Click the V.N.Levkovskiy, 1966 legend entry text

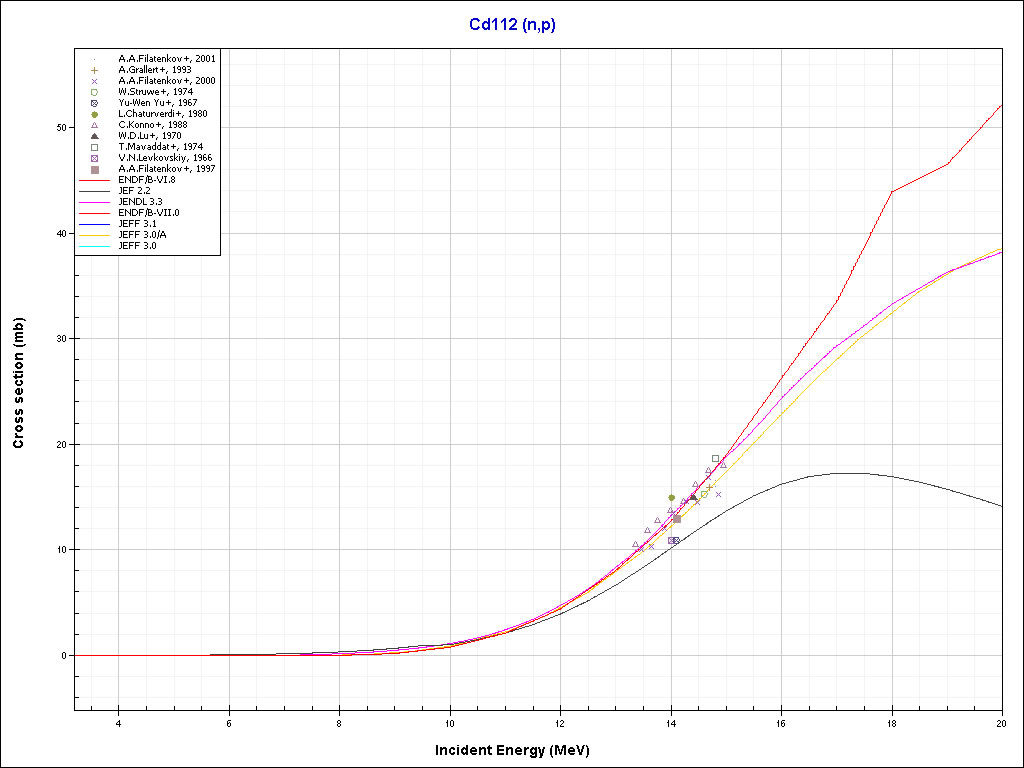point(165,158)
